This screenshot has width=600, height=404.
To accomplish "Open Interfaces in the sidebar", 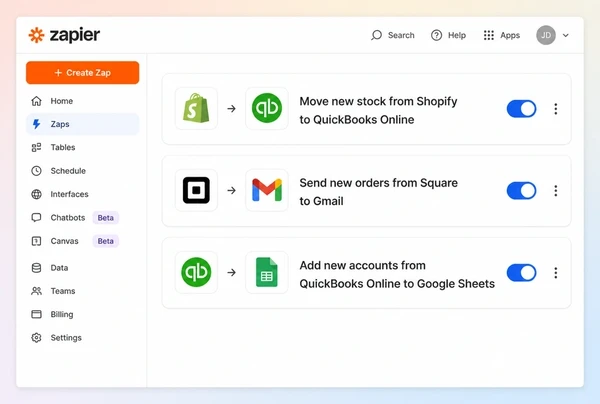I will [x=83, y=194].
